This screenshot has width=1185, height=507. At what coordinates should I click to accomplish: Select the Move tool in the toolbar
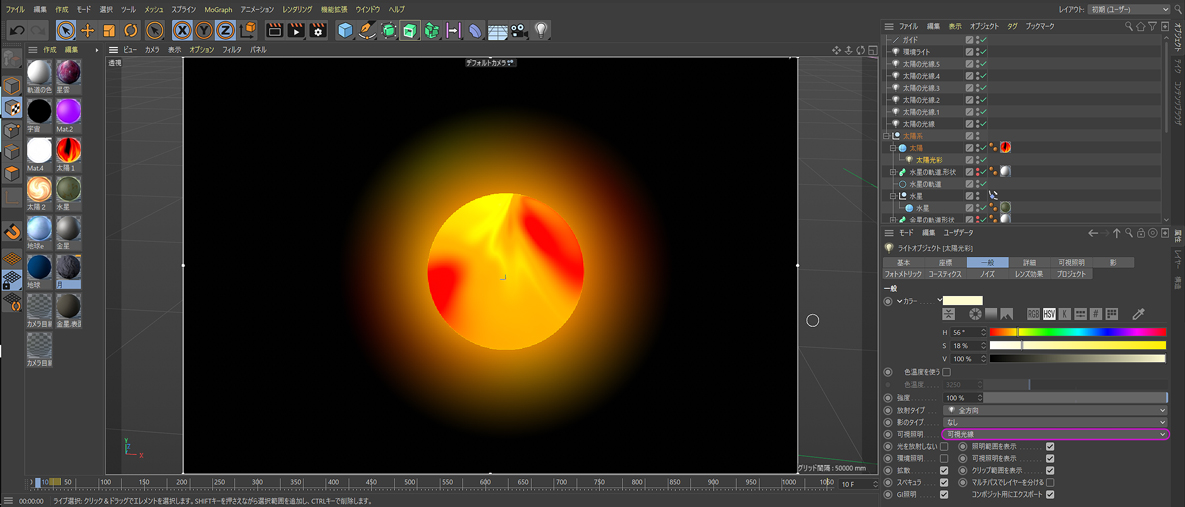(x=87, y=31)
